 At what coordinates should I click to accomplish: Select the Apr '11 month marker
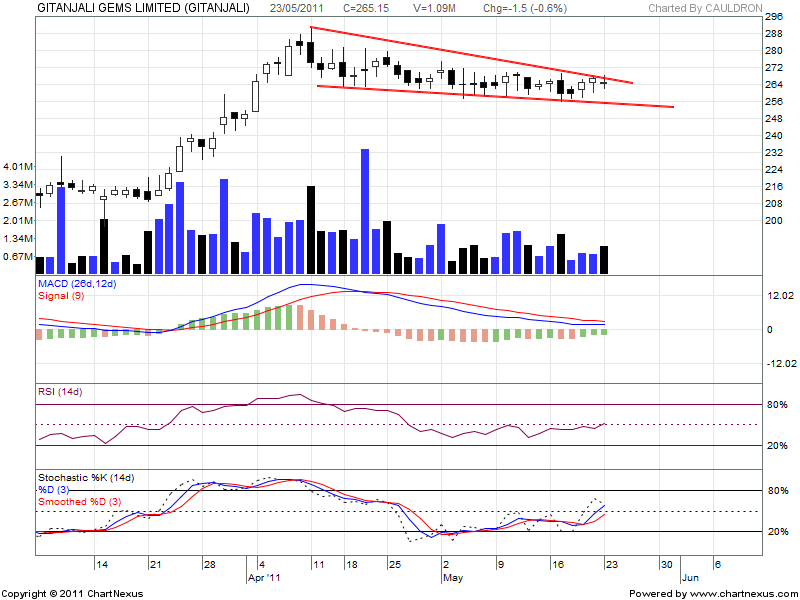coord(266,578)
